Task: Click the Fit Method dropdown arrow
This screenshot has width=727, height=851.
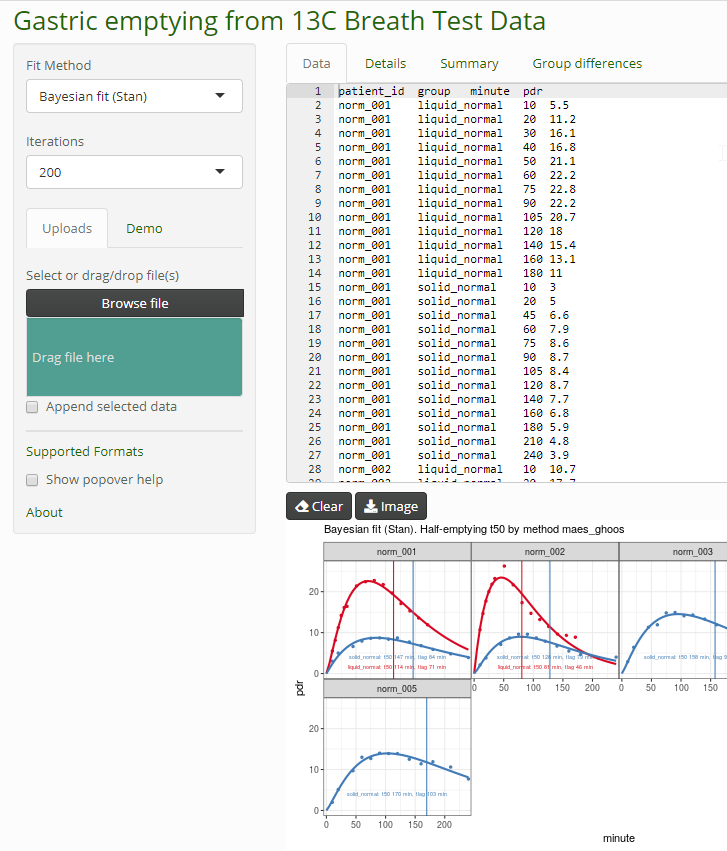Action: point(220,96)
